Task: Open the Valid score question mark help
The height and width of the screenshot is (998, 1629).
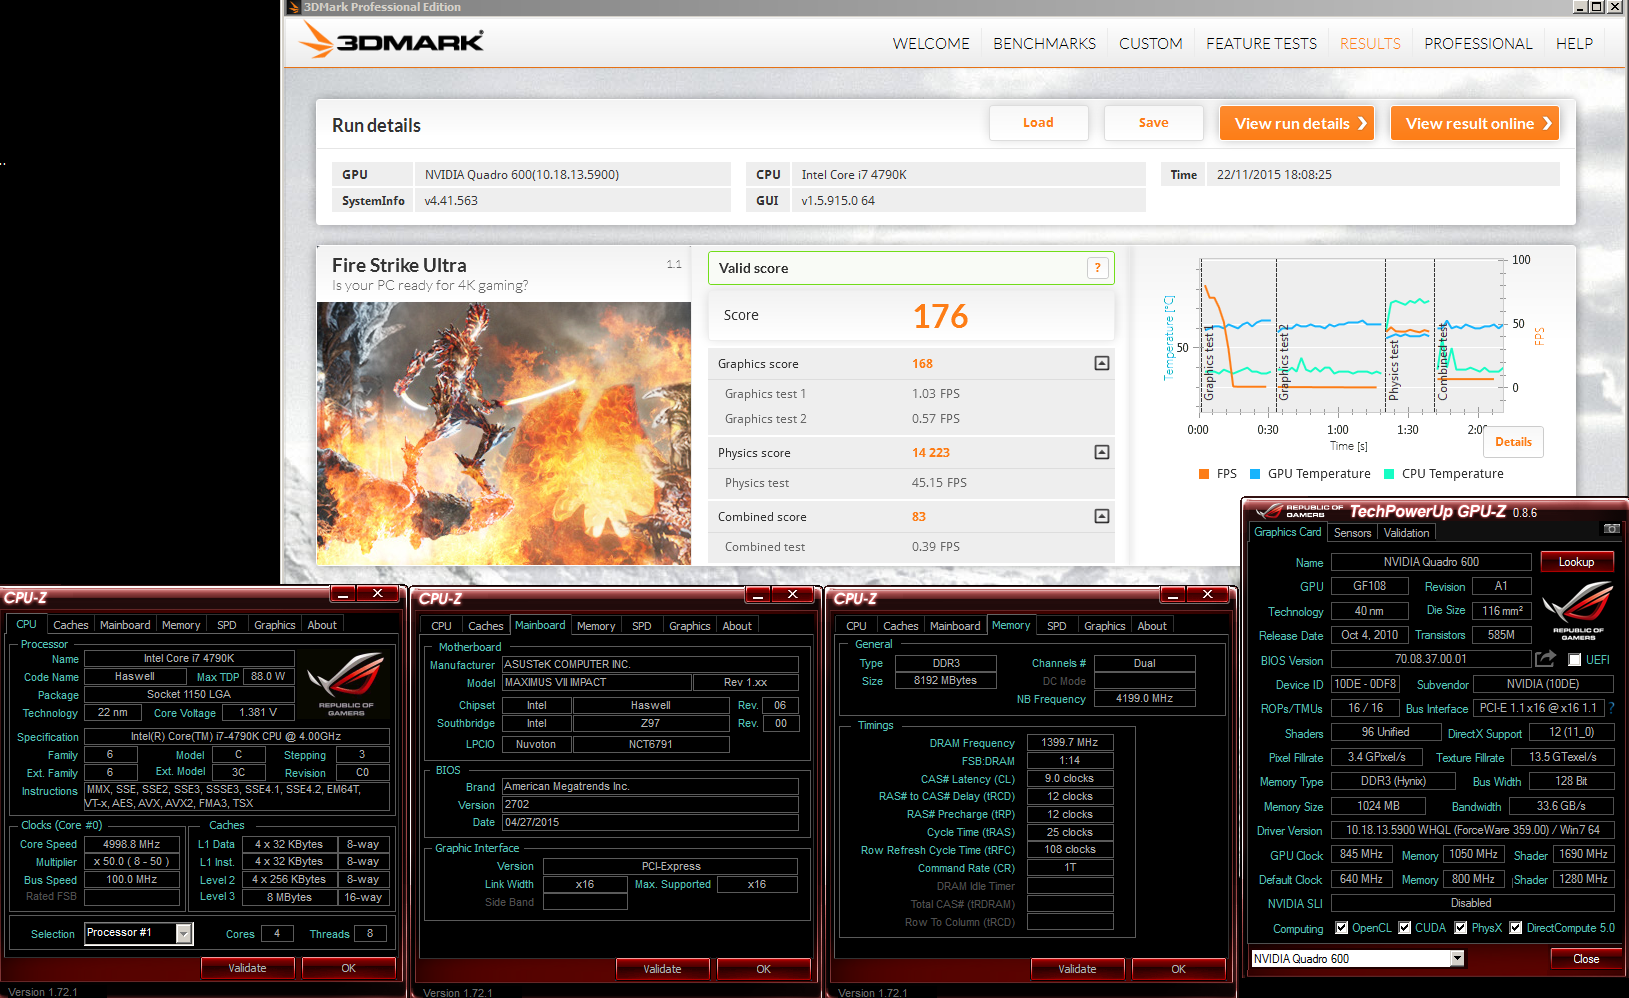Action: click(1097, 268)
